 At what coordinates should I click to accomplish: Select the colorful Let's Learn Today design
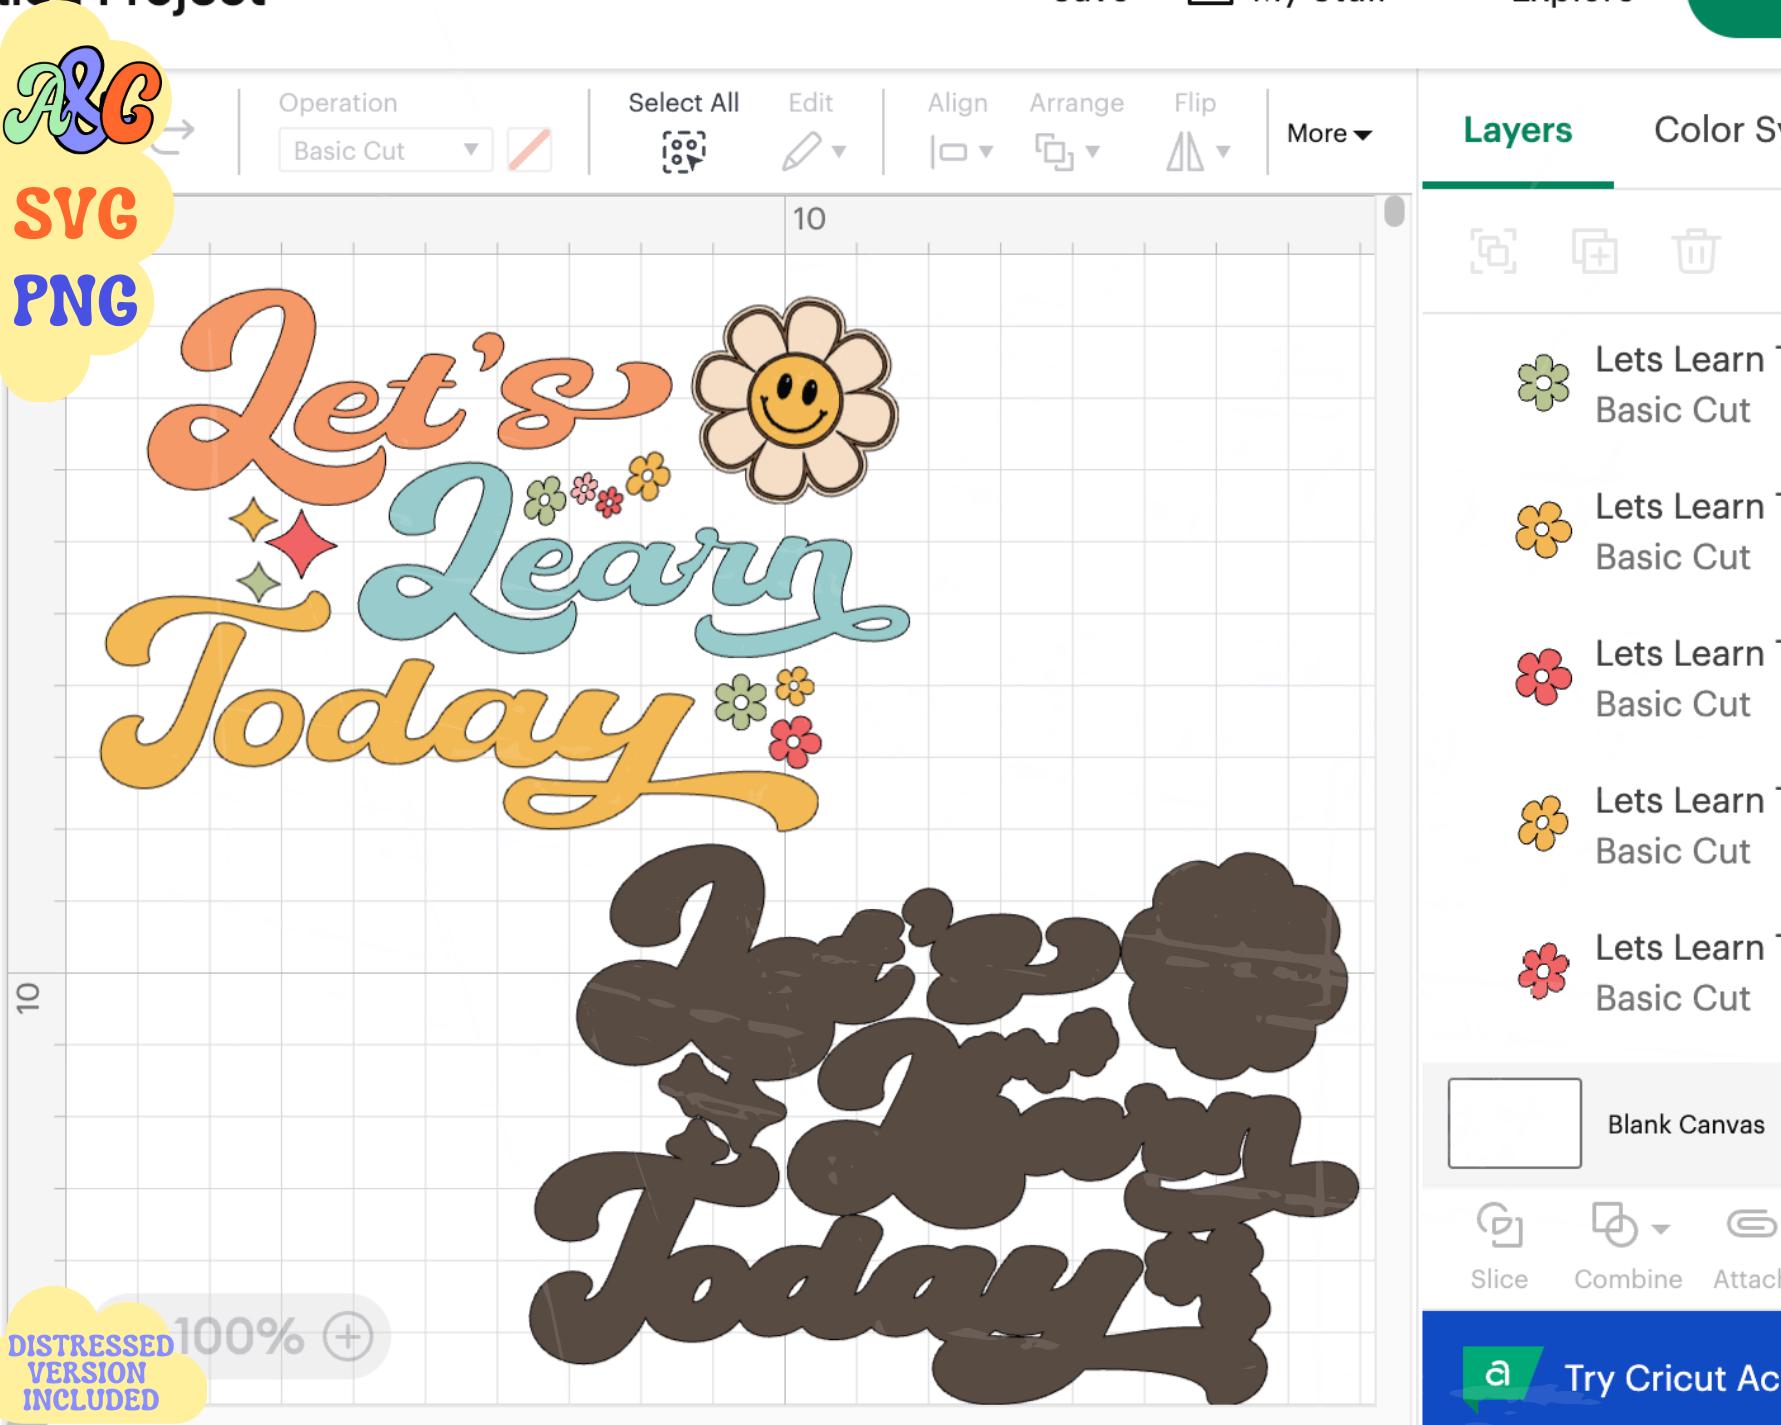click(505, 560)
